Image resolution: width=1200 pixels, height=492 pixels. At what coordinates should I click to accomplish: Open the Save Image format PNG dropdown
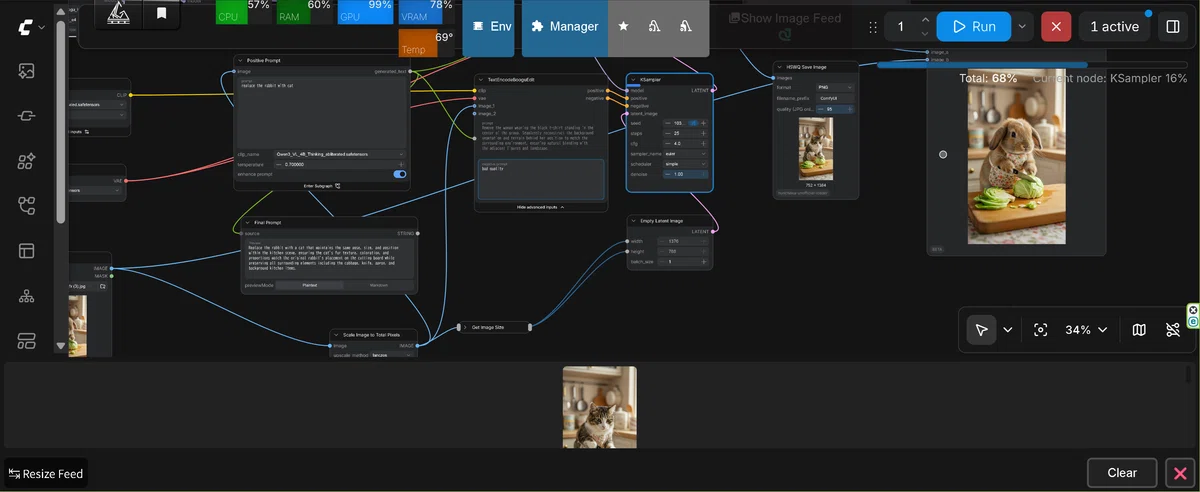coord(836,87)
